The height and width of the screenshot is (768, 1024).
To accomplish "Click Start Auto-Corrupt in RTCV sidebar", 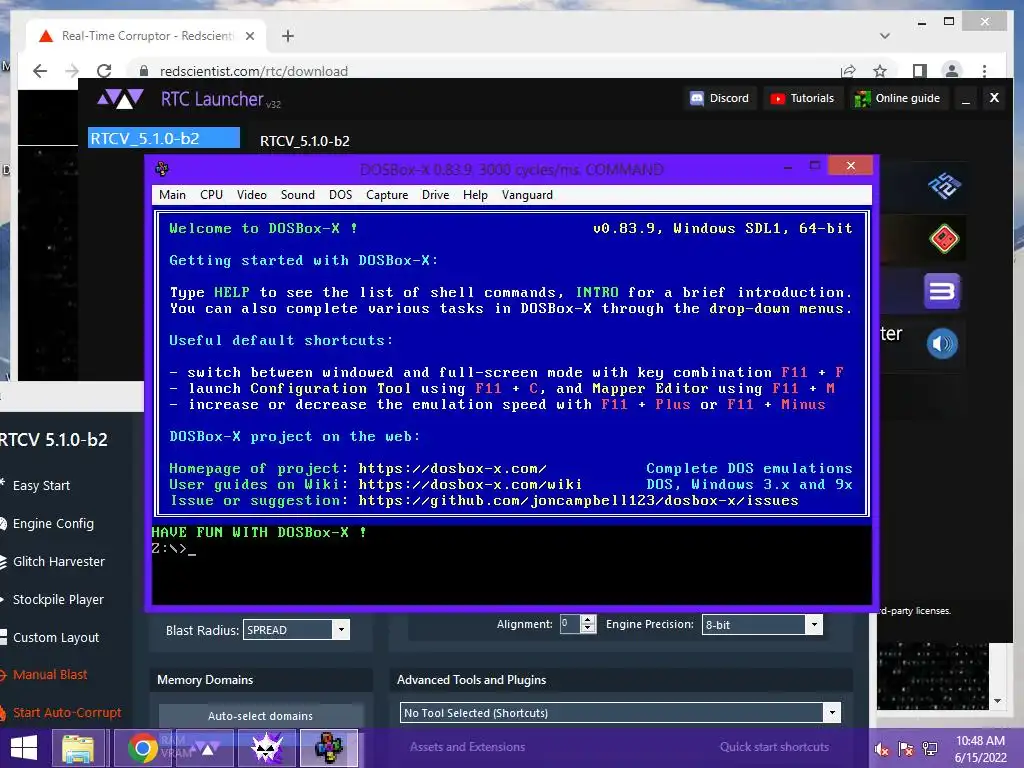I will (x=65, y=712).
